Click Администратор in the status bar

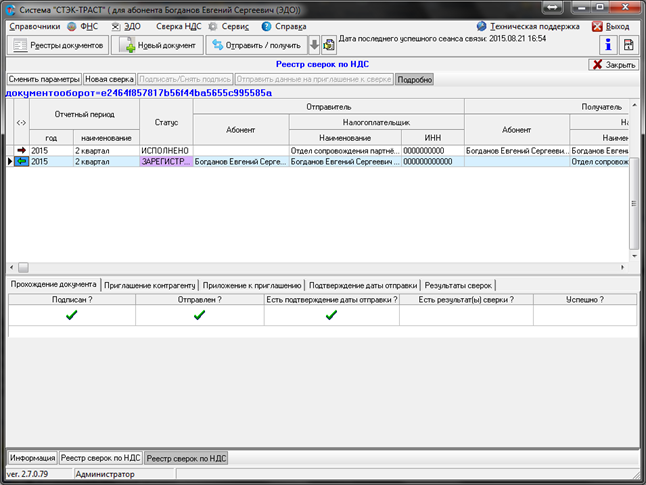[105, 474]
